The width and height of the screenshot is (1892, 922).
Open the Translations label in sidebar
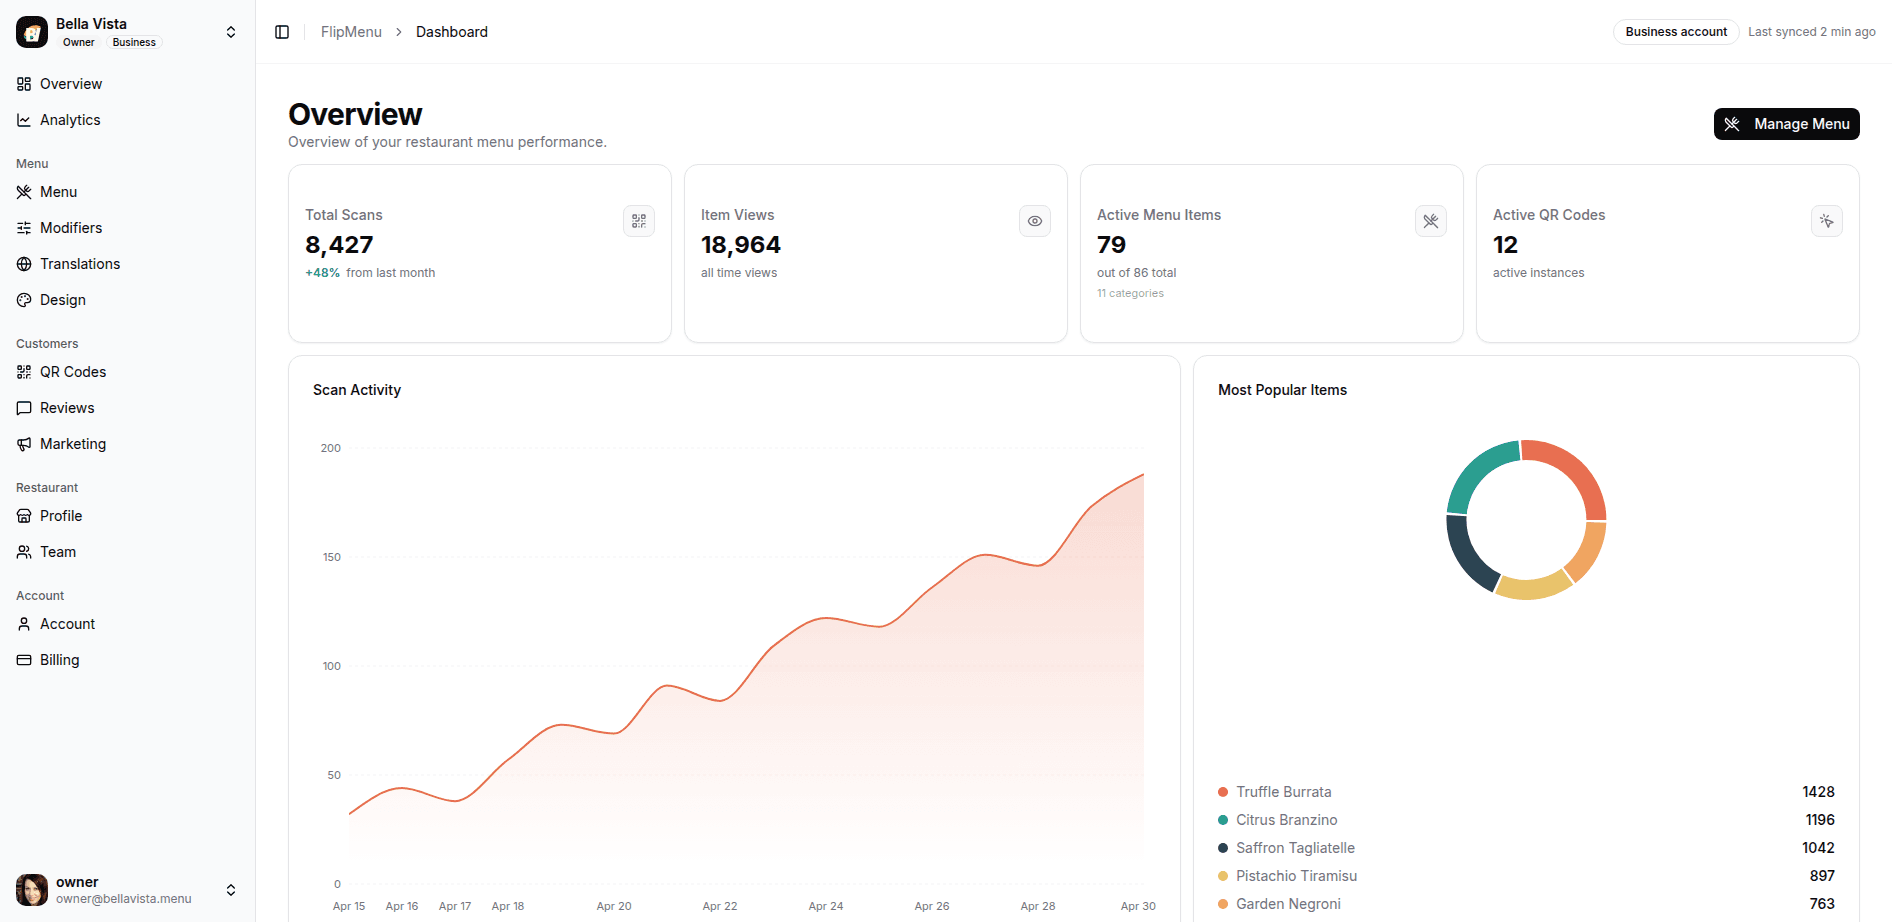click(80, 264)
